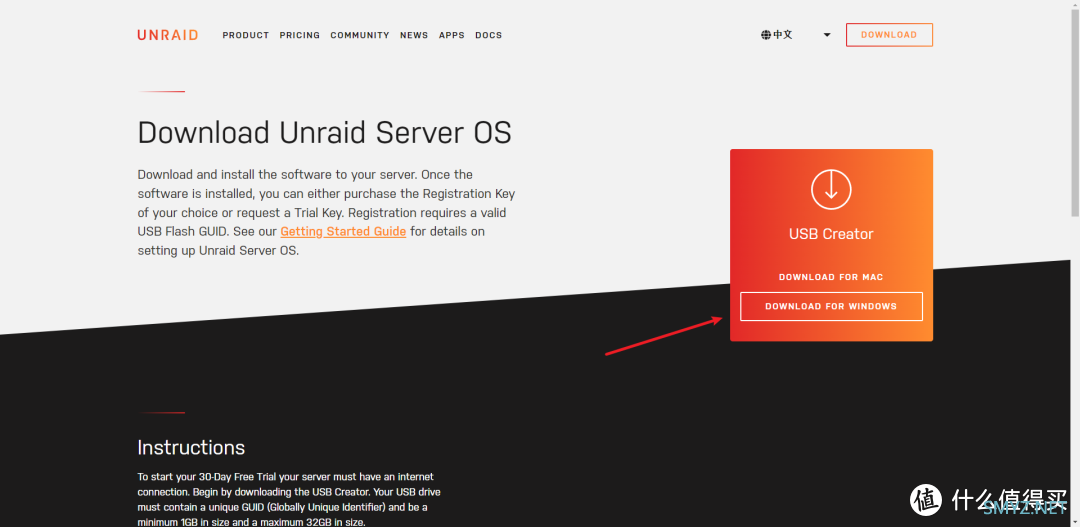Click DOWNLOAD FOR MAC

coord(831,277)
